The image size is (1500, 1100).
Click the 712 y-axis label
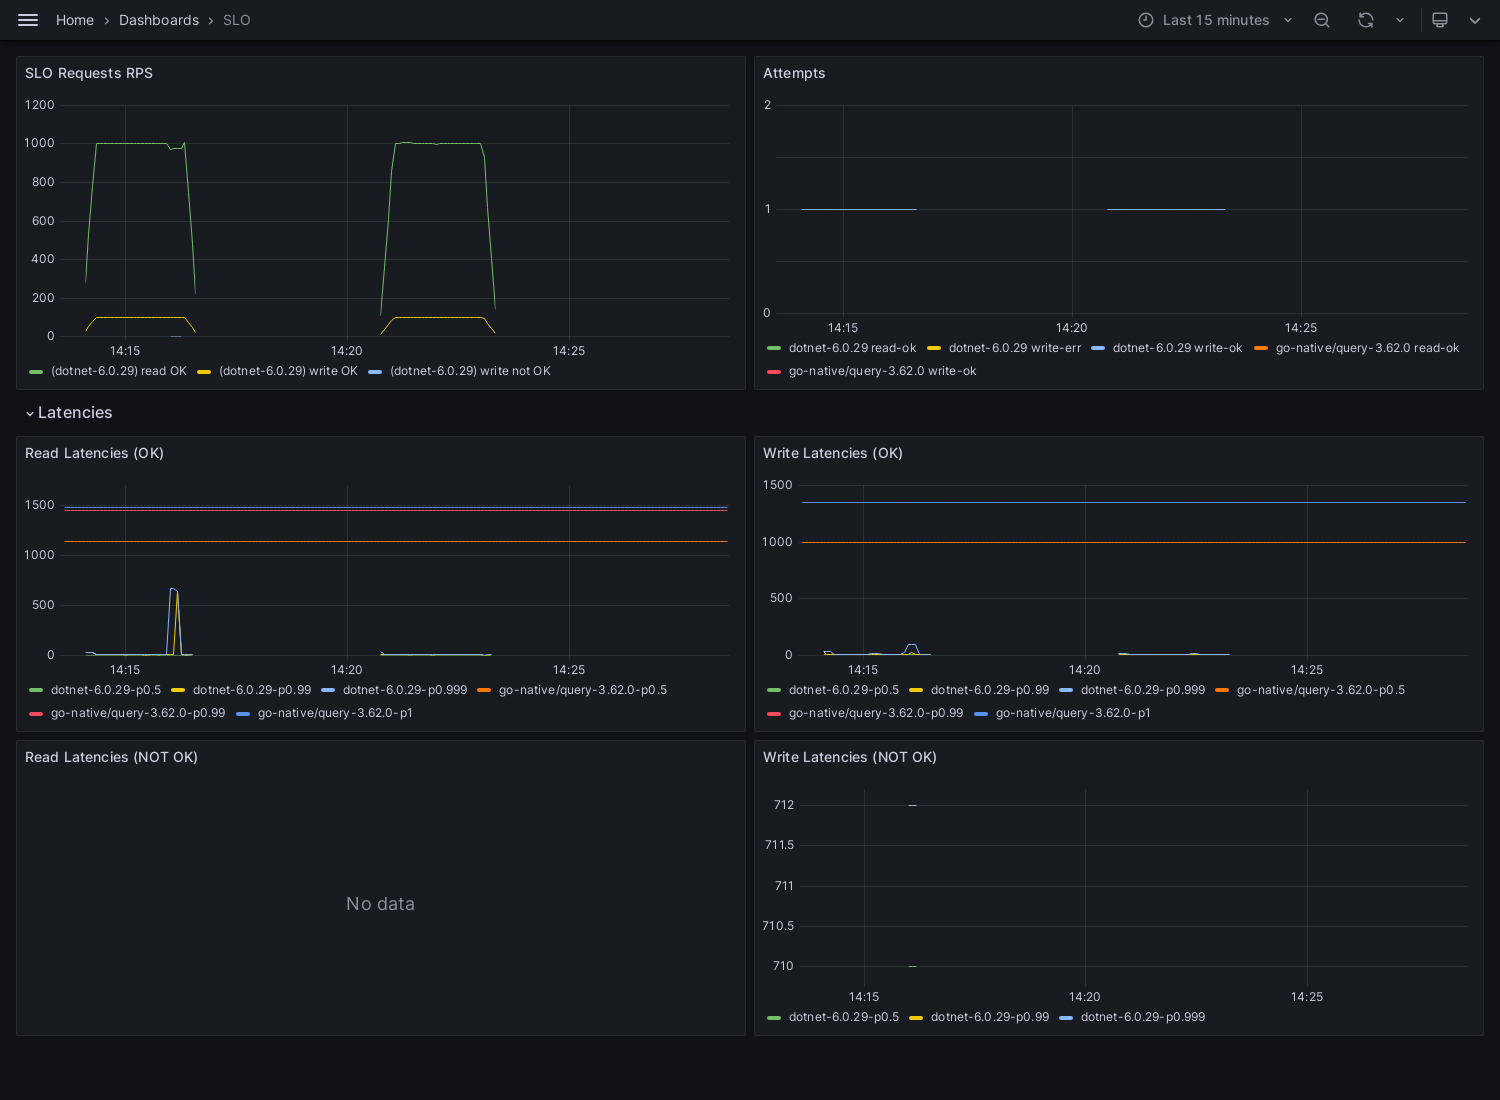(x=784, y=805)
